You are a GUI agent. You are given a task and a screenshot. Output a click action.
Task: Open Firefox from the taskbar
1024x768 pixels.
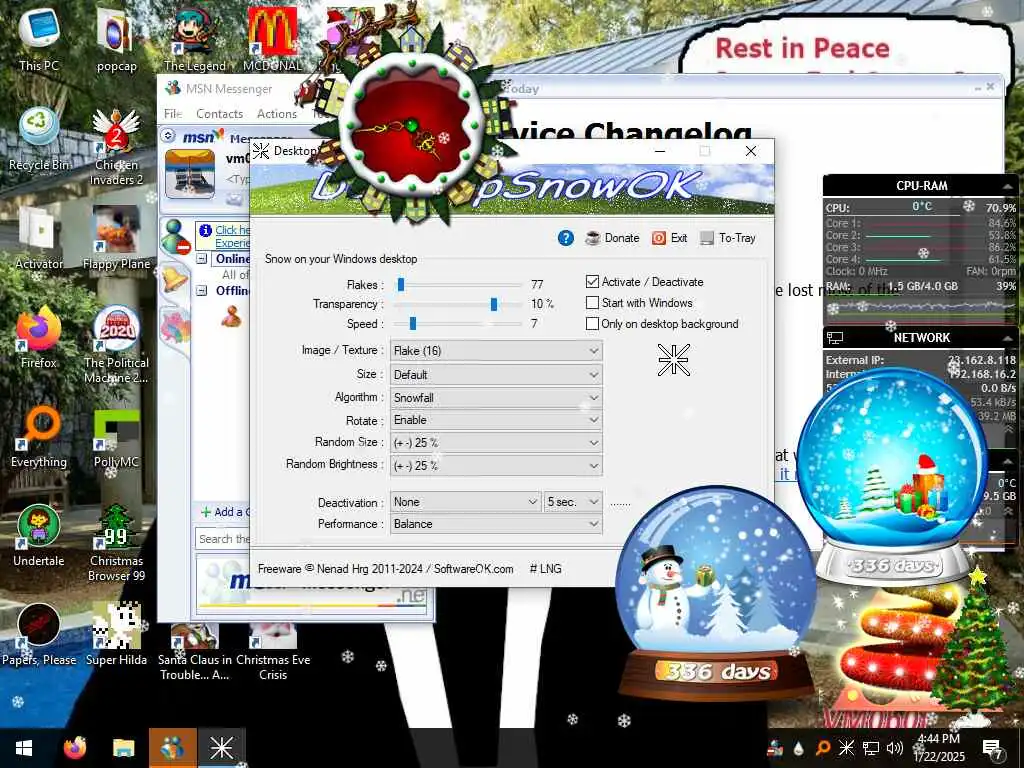(75, 748)
